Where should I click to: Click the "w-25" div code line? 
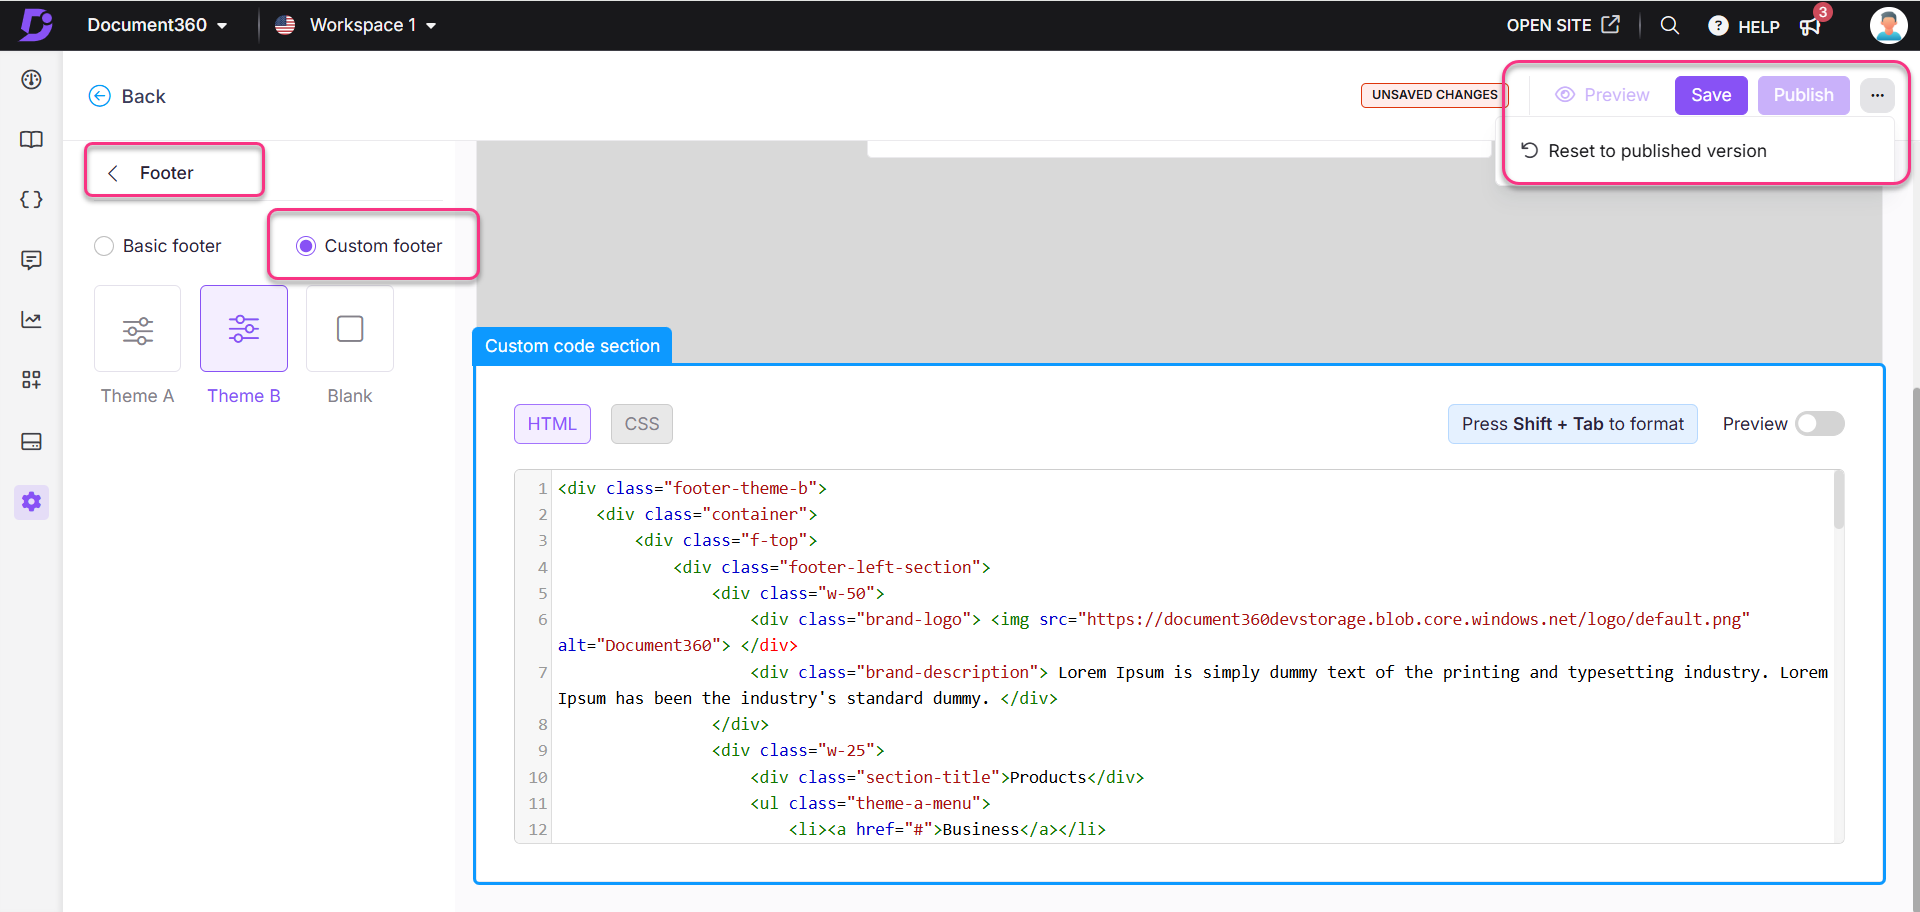[798, 750]
